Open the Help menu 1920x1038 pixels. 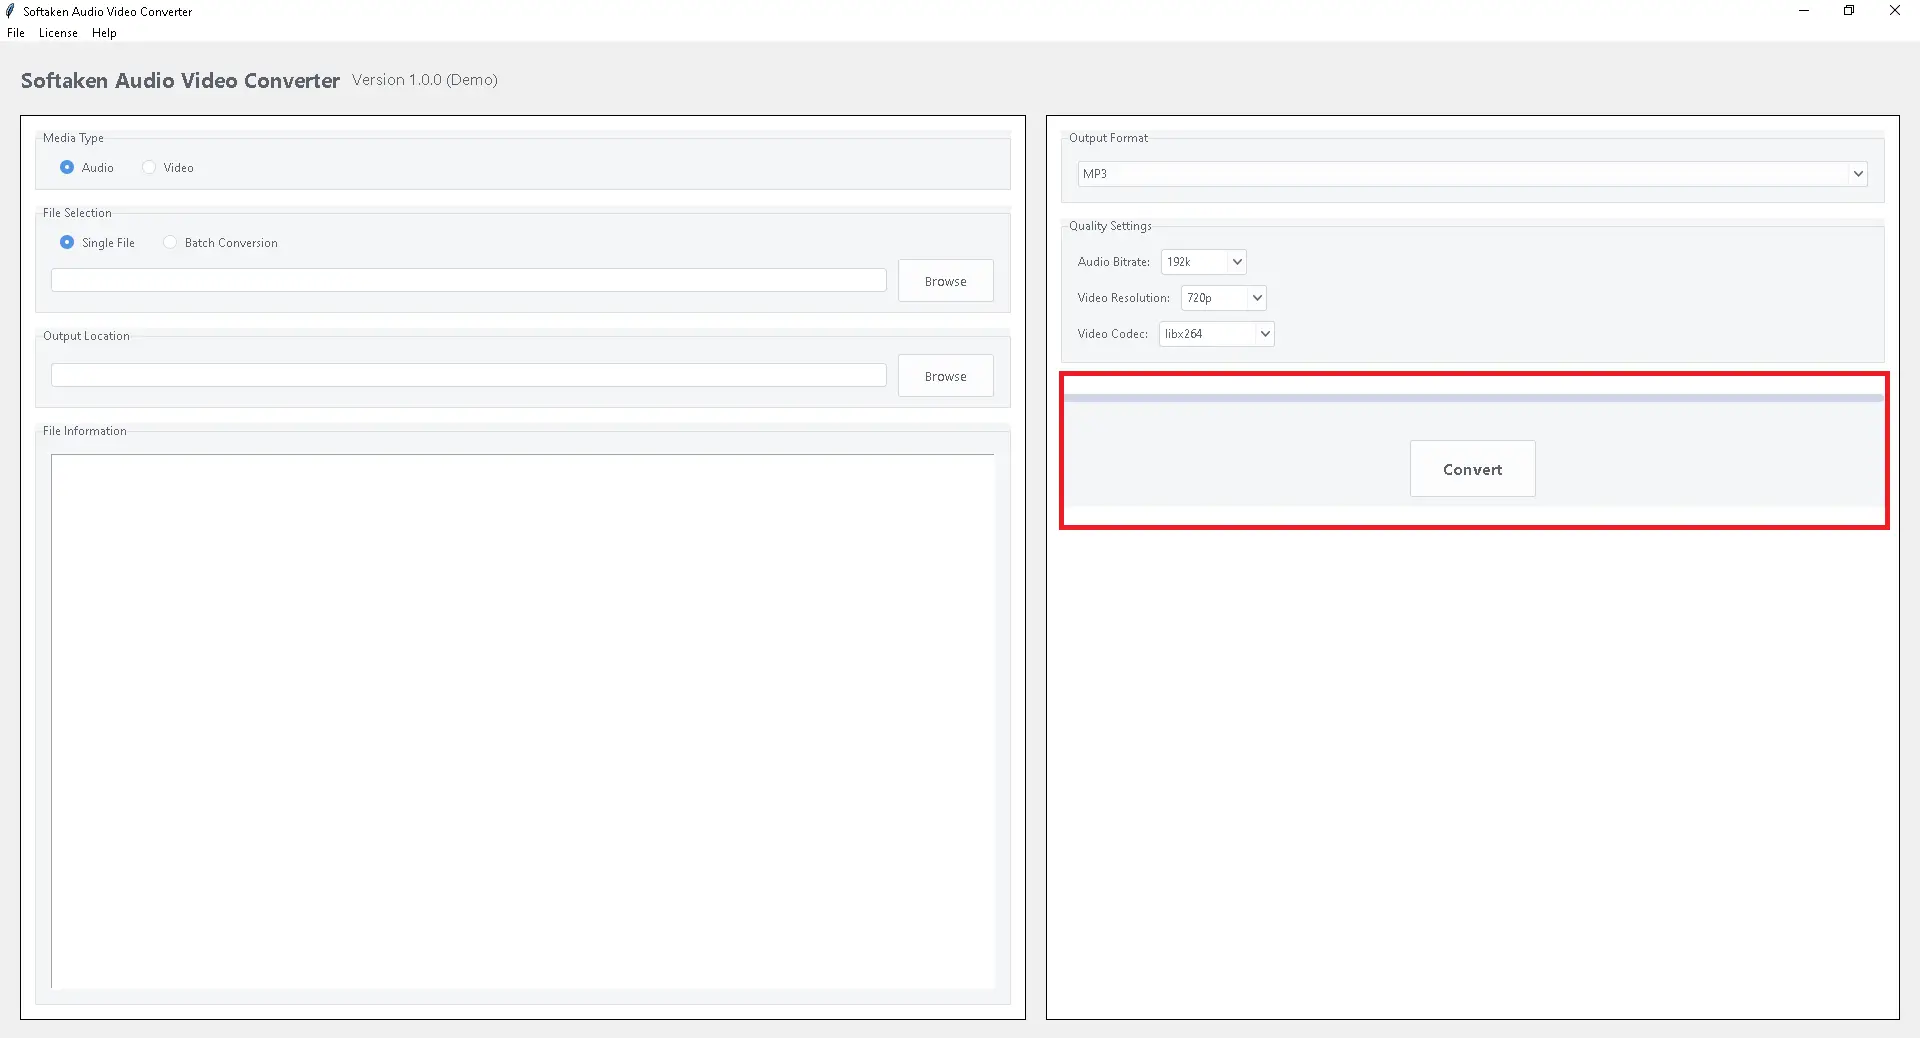[104, 33]
